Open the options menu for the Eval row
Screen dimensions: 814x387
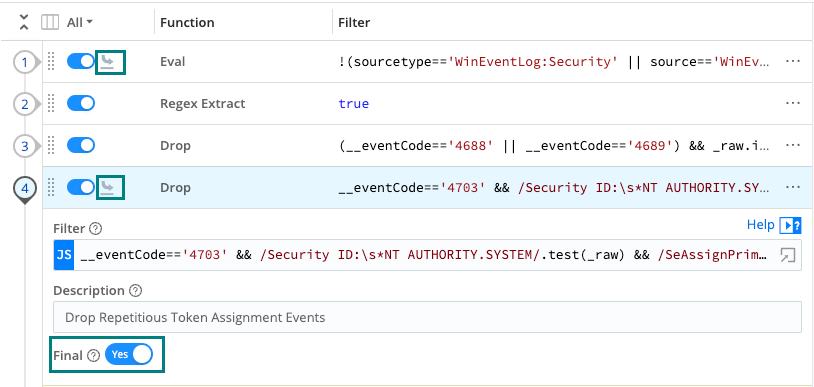tap(792, 61)
